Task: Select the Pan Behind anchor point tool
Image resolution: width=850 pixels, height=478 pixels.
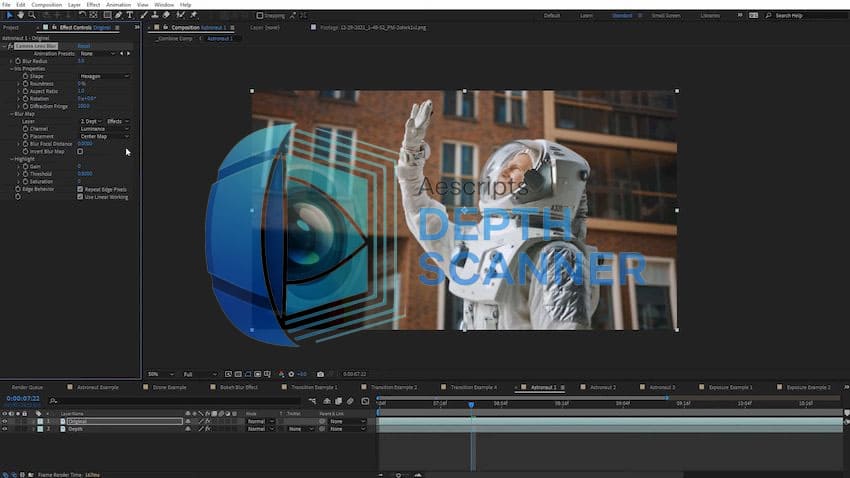Action: pos(93,15)
